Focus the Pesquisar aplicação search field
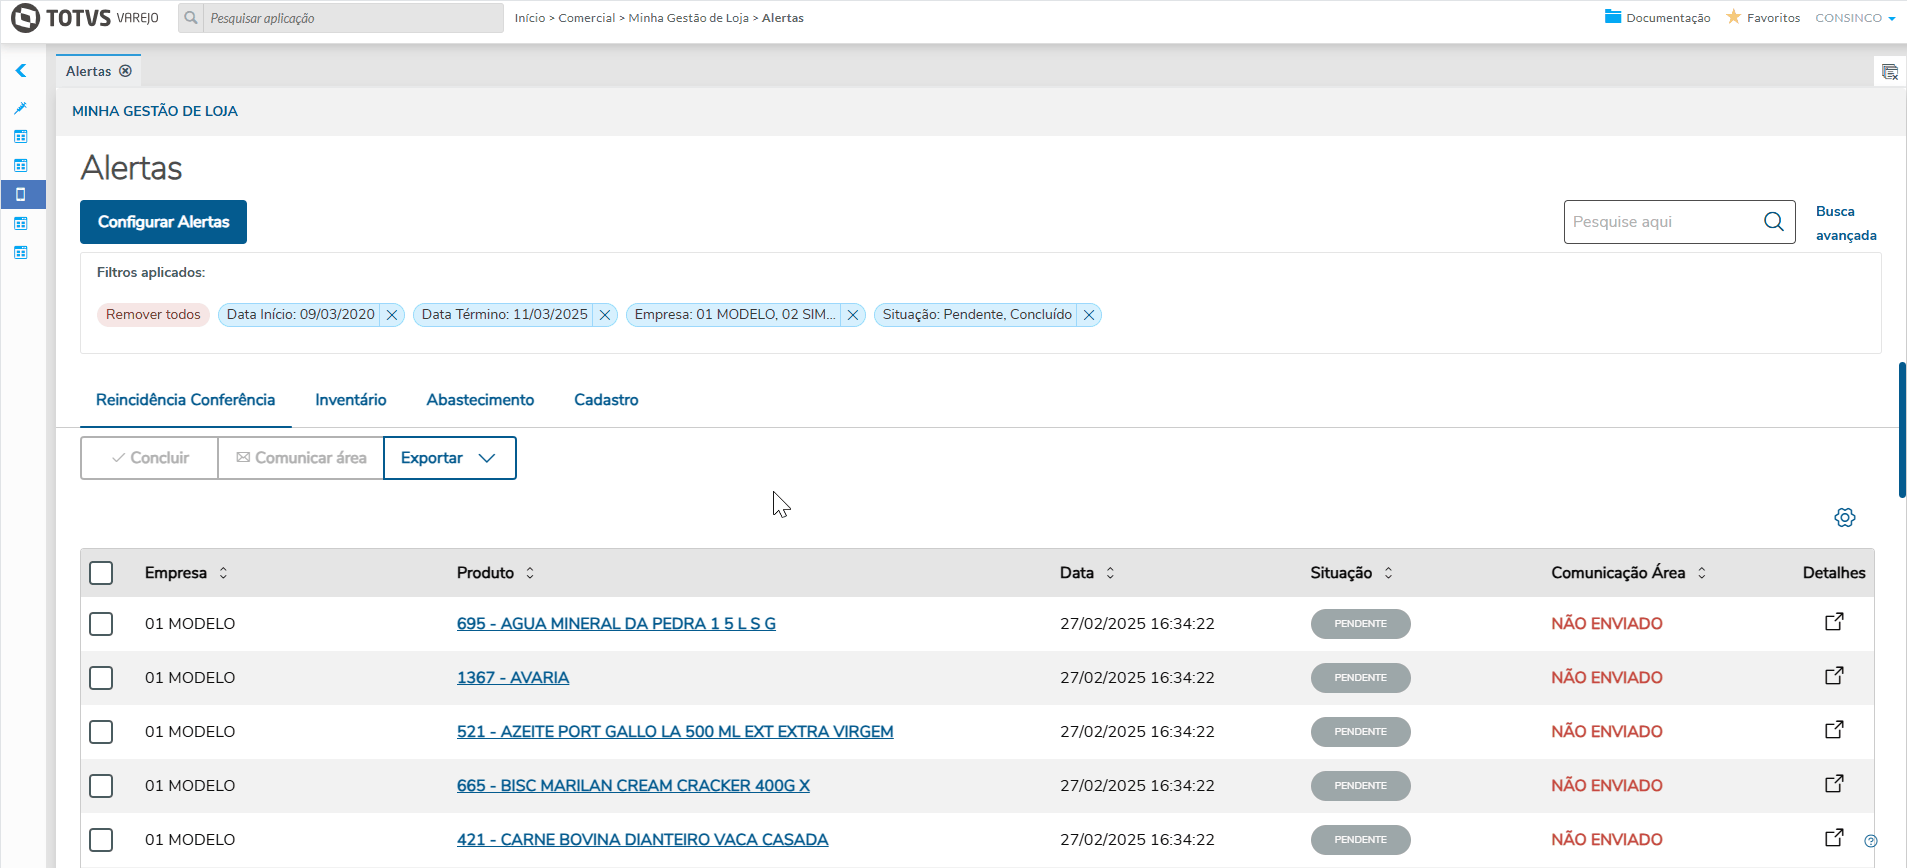Viewport: 1907px width, 868px height. point(353,18)
